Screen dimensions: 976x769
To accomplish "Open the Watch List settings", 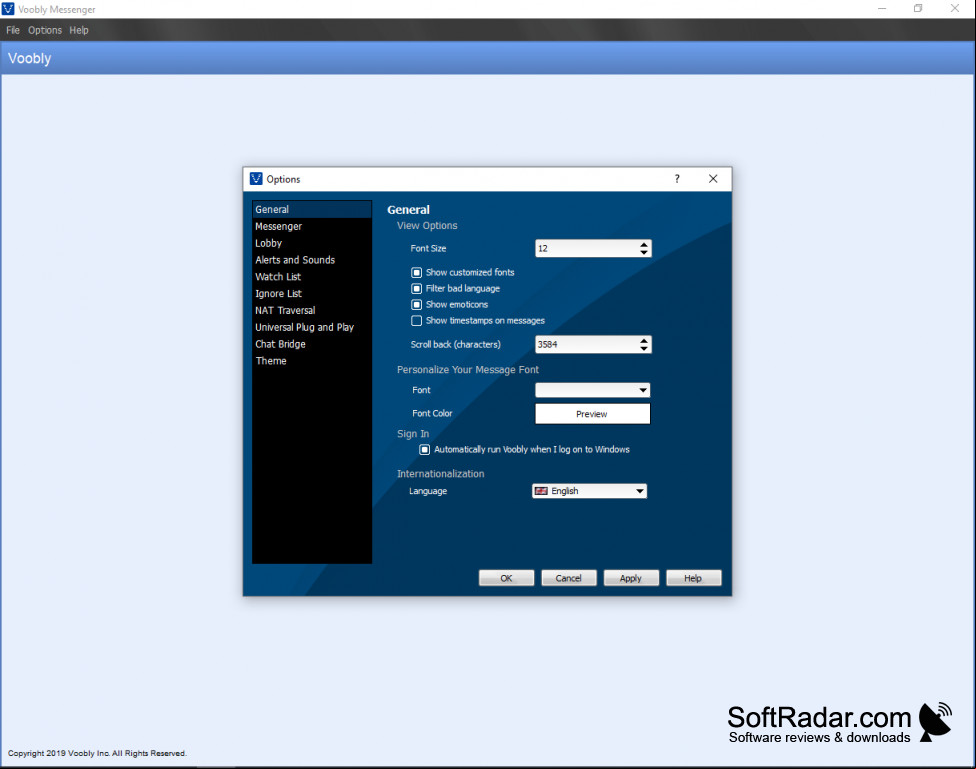I will [x=312, y=277].
